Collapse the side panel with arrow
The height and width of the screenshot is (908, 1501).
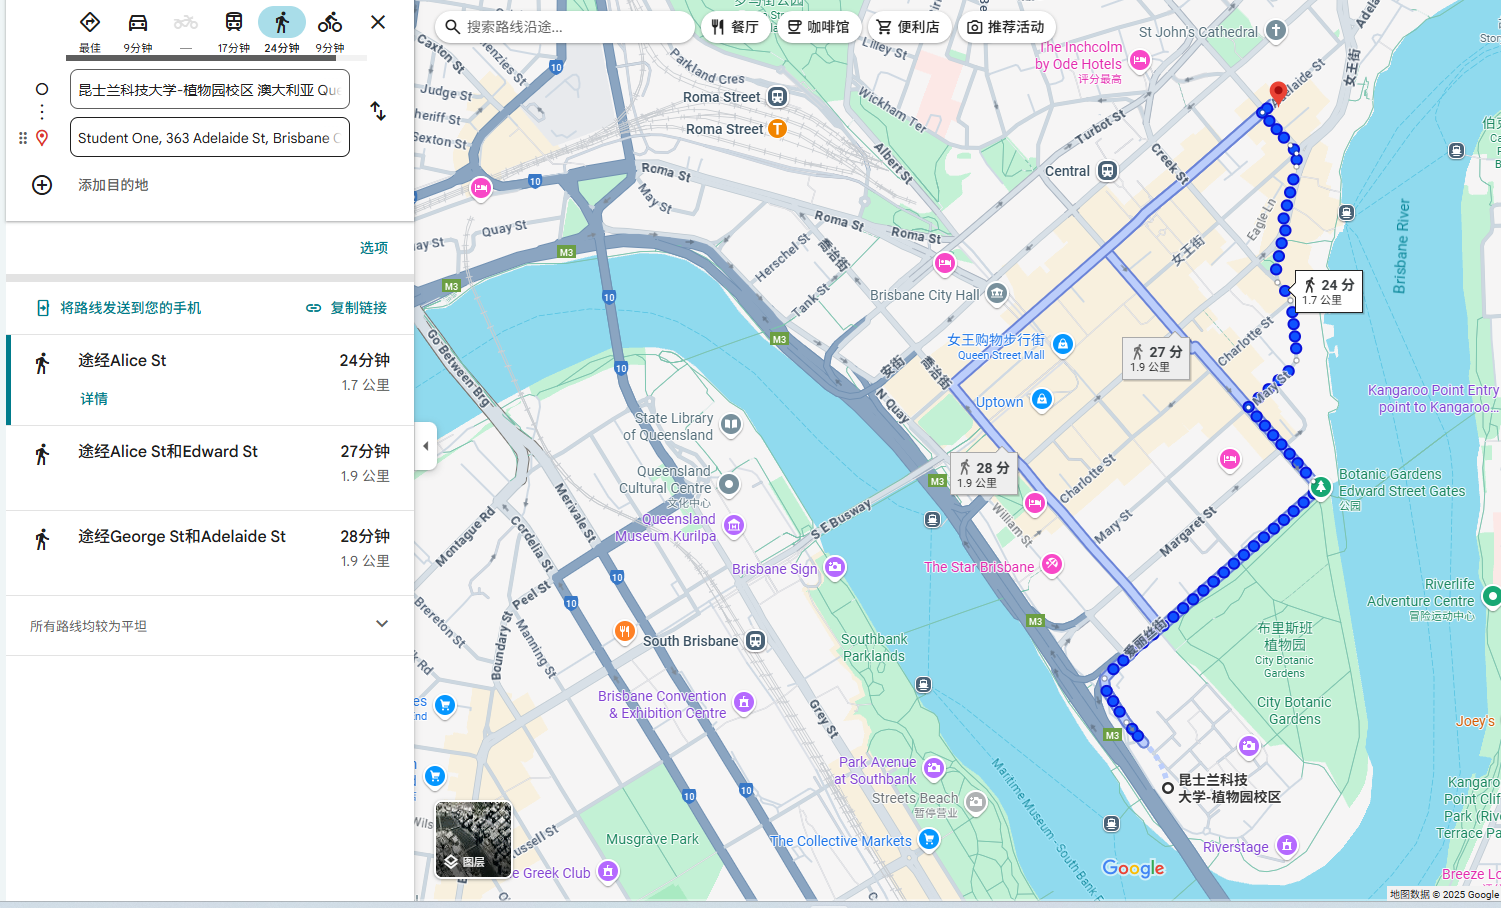[x=425, y=446]
